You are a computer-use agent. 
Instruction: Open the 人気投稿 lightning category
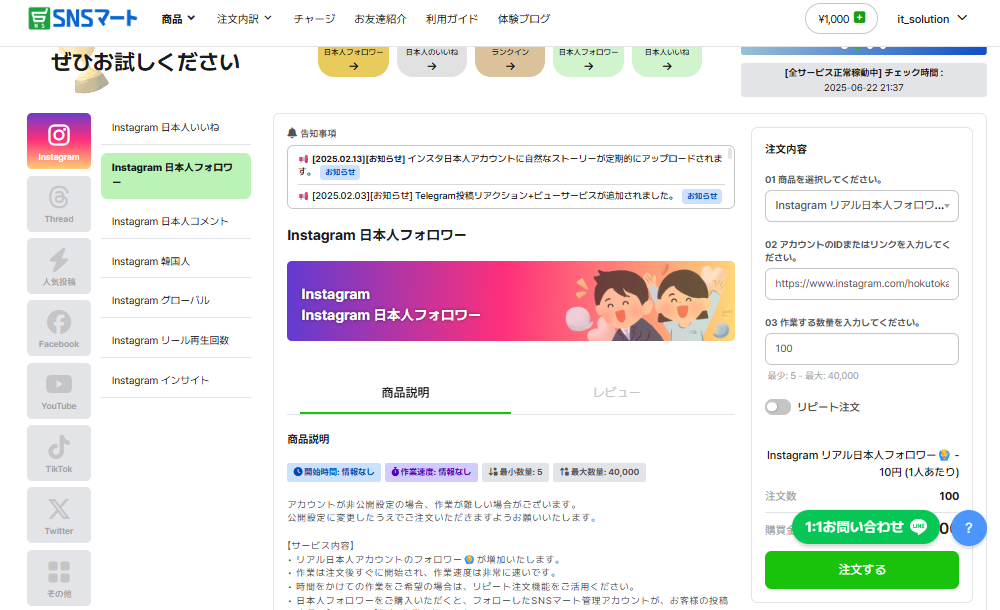point(59,266)
